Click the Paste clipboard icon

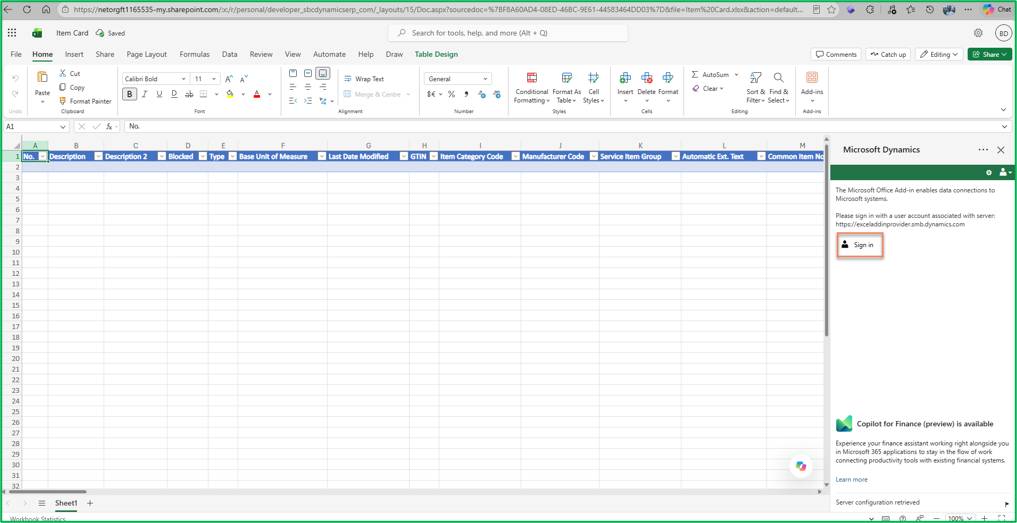click(42, 77)
